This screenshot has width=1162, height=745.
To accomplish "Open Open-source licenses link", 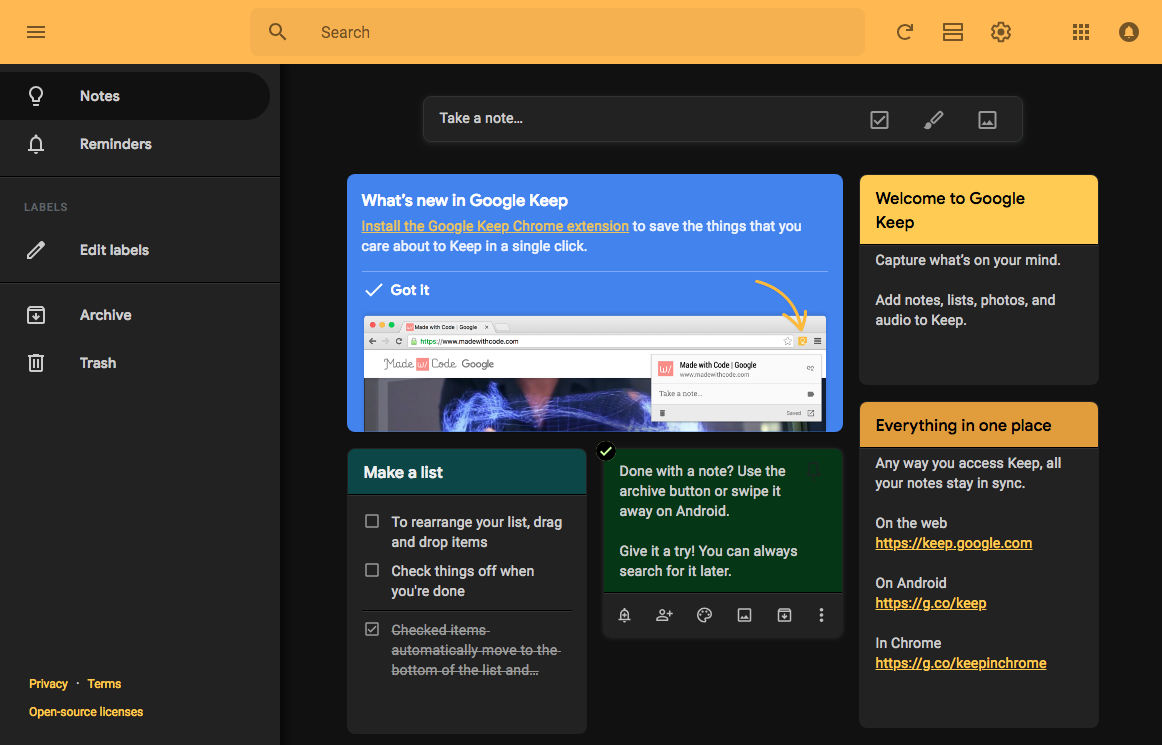I will (x=86, y=712).
